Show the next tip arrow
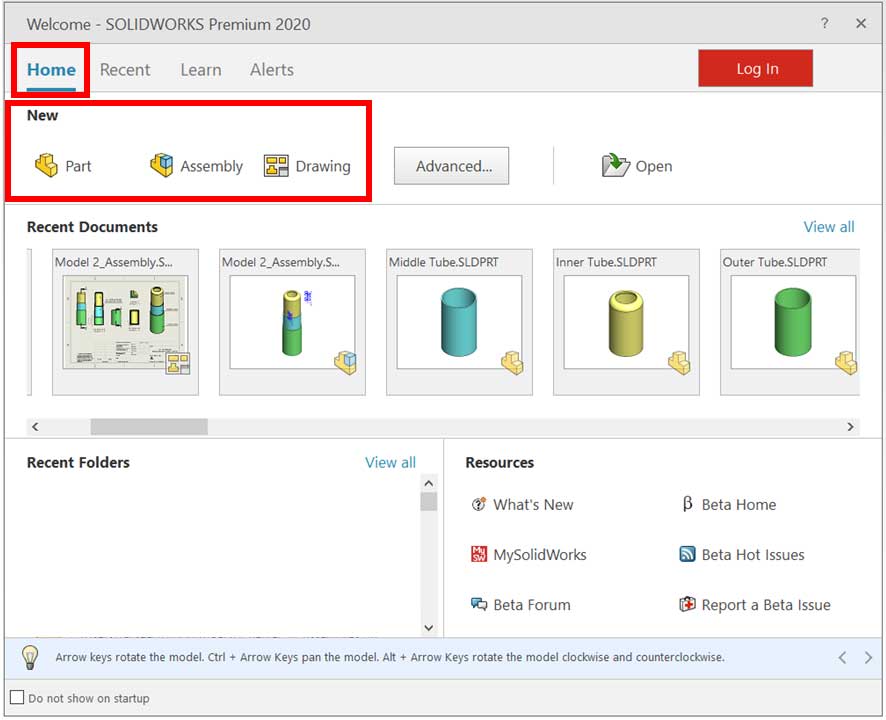 coord(868,657)
